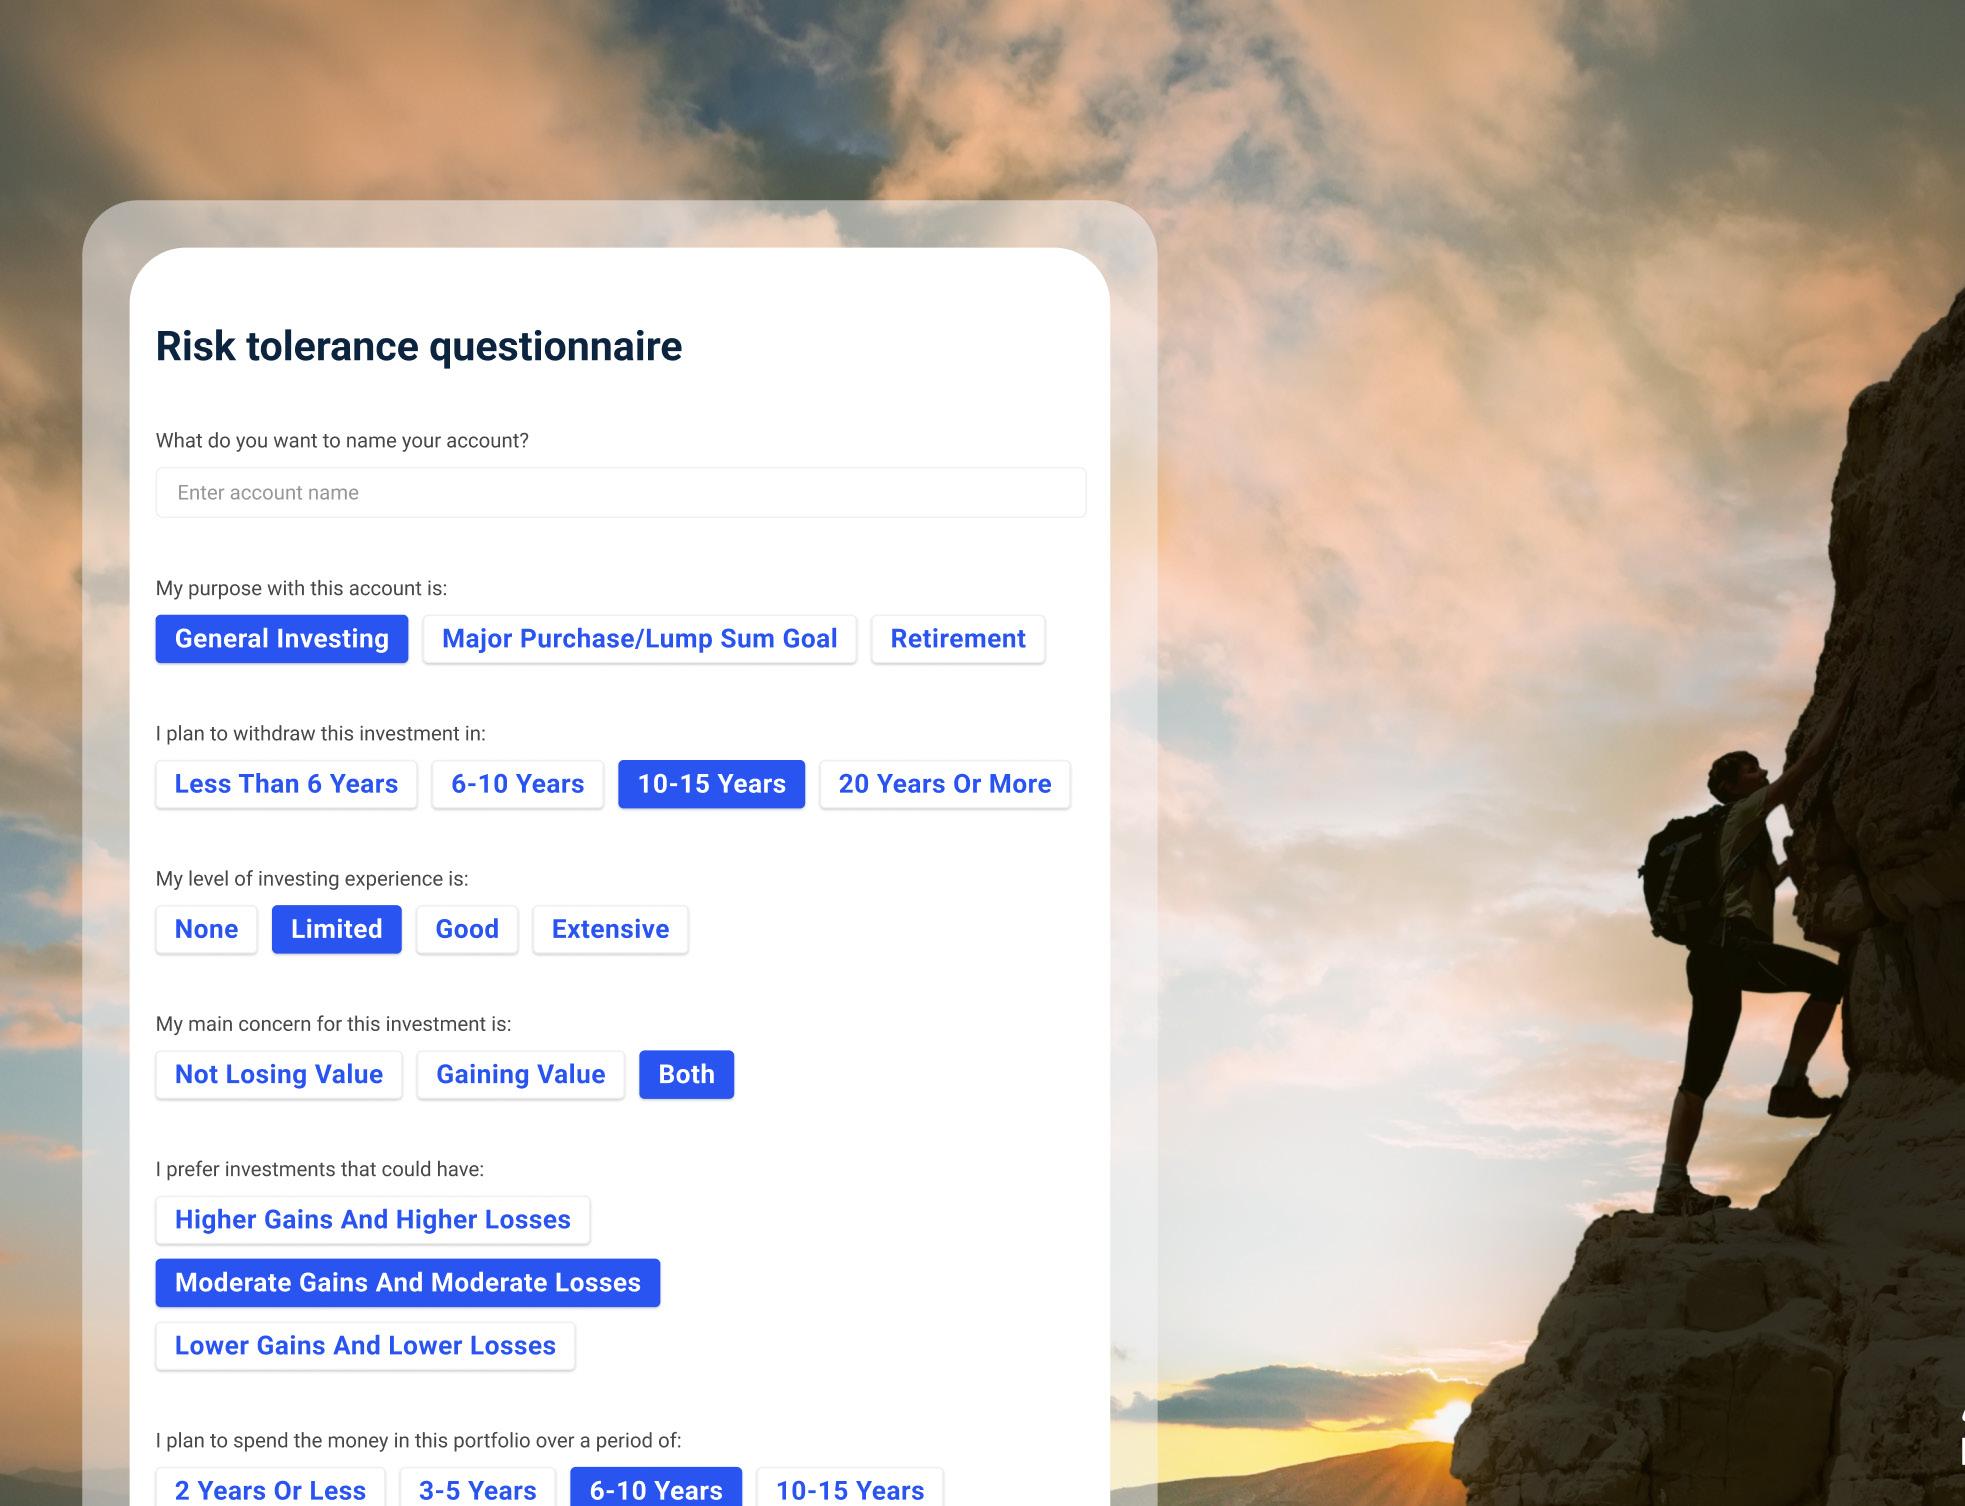Select 2 Years Or Less spending period
The height and width of the screenshot is (1506, 1965).
[x=270, y=1489]
